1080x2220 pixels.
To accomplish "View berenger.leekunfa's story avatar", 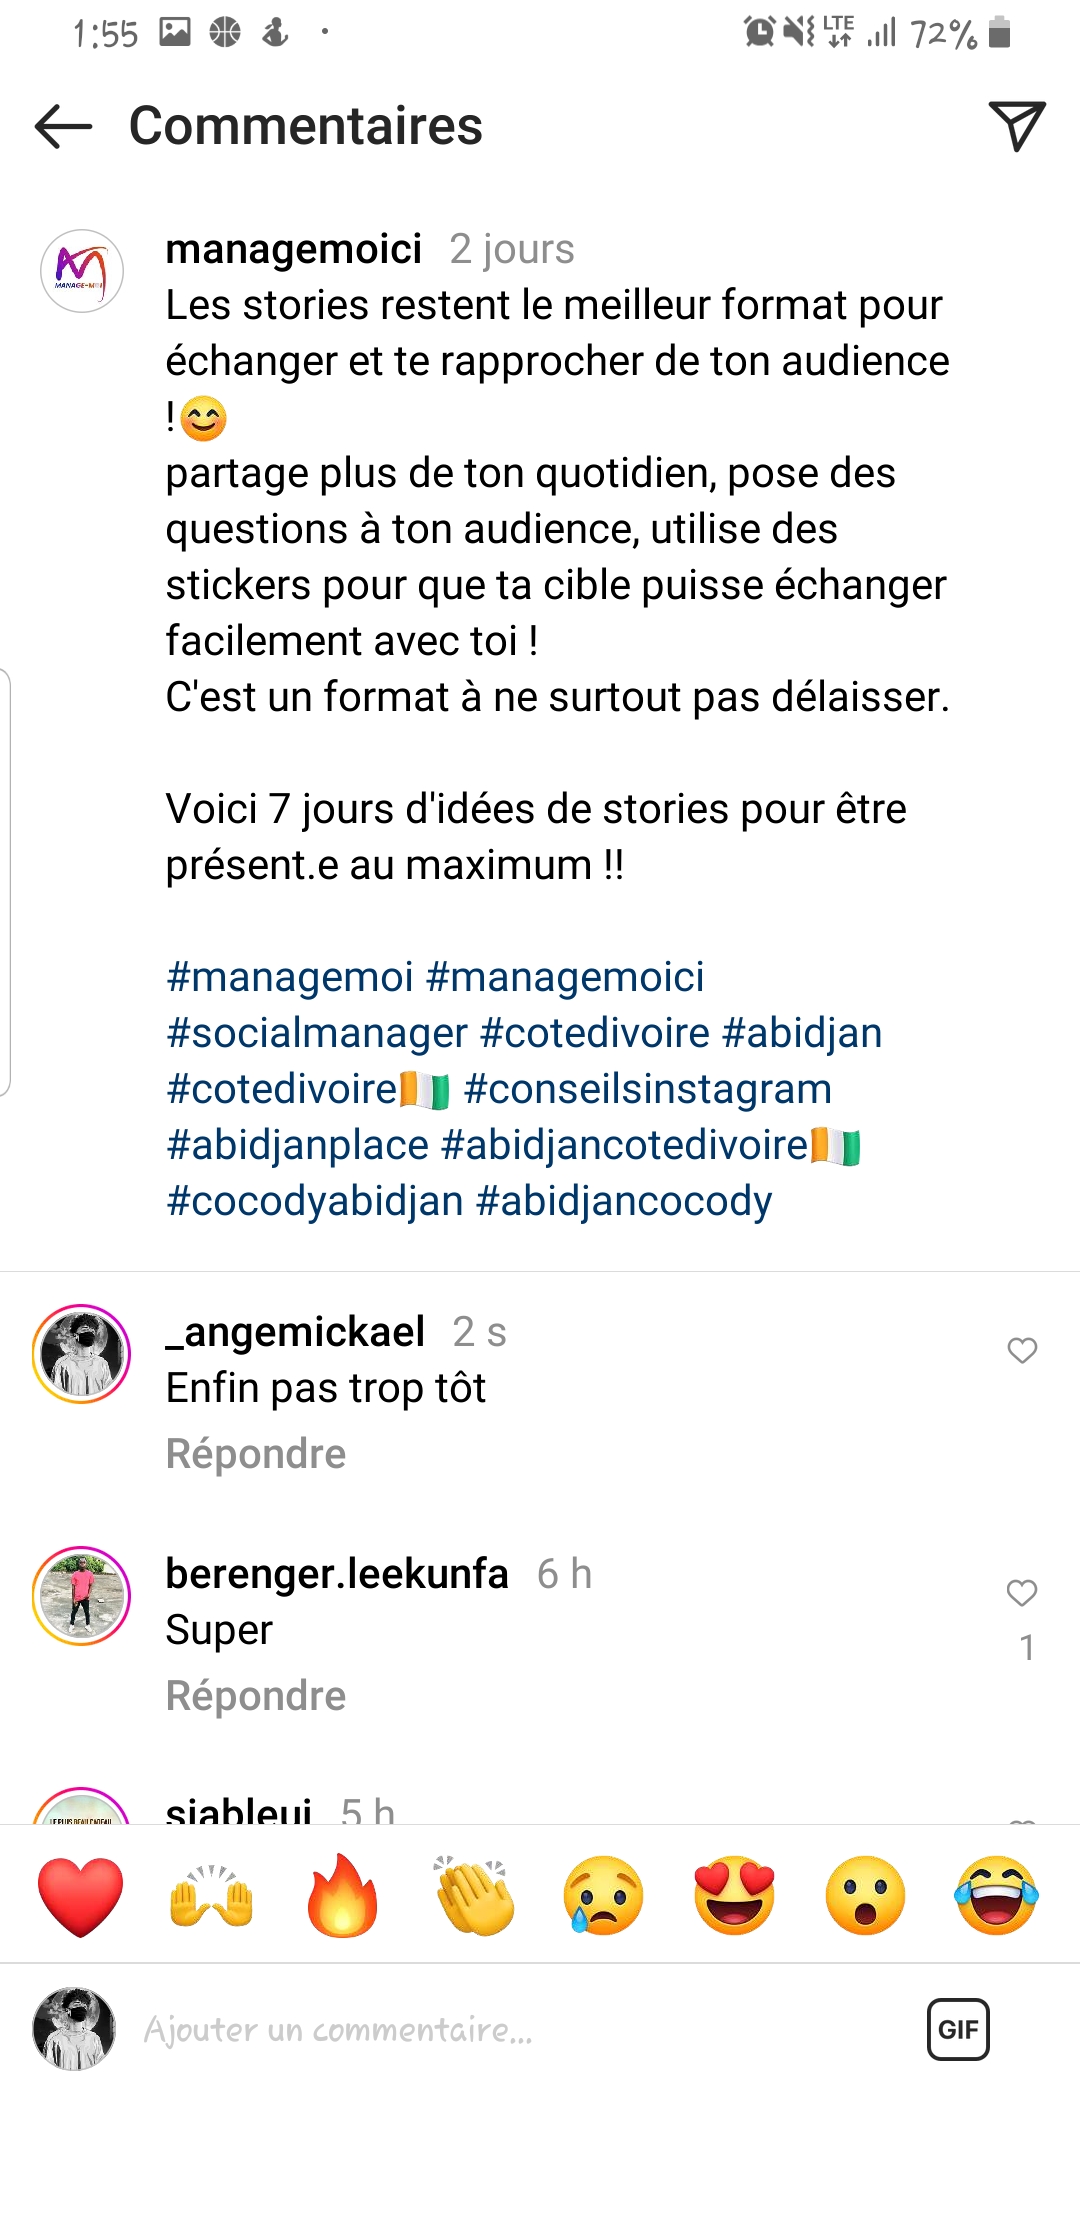I will click(82, 1596).
